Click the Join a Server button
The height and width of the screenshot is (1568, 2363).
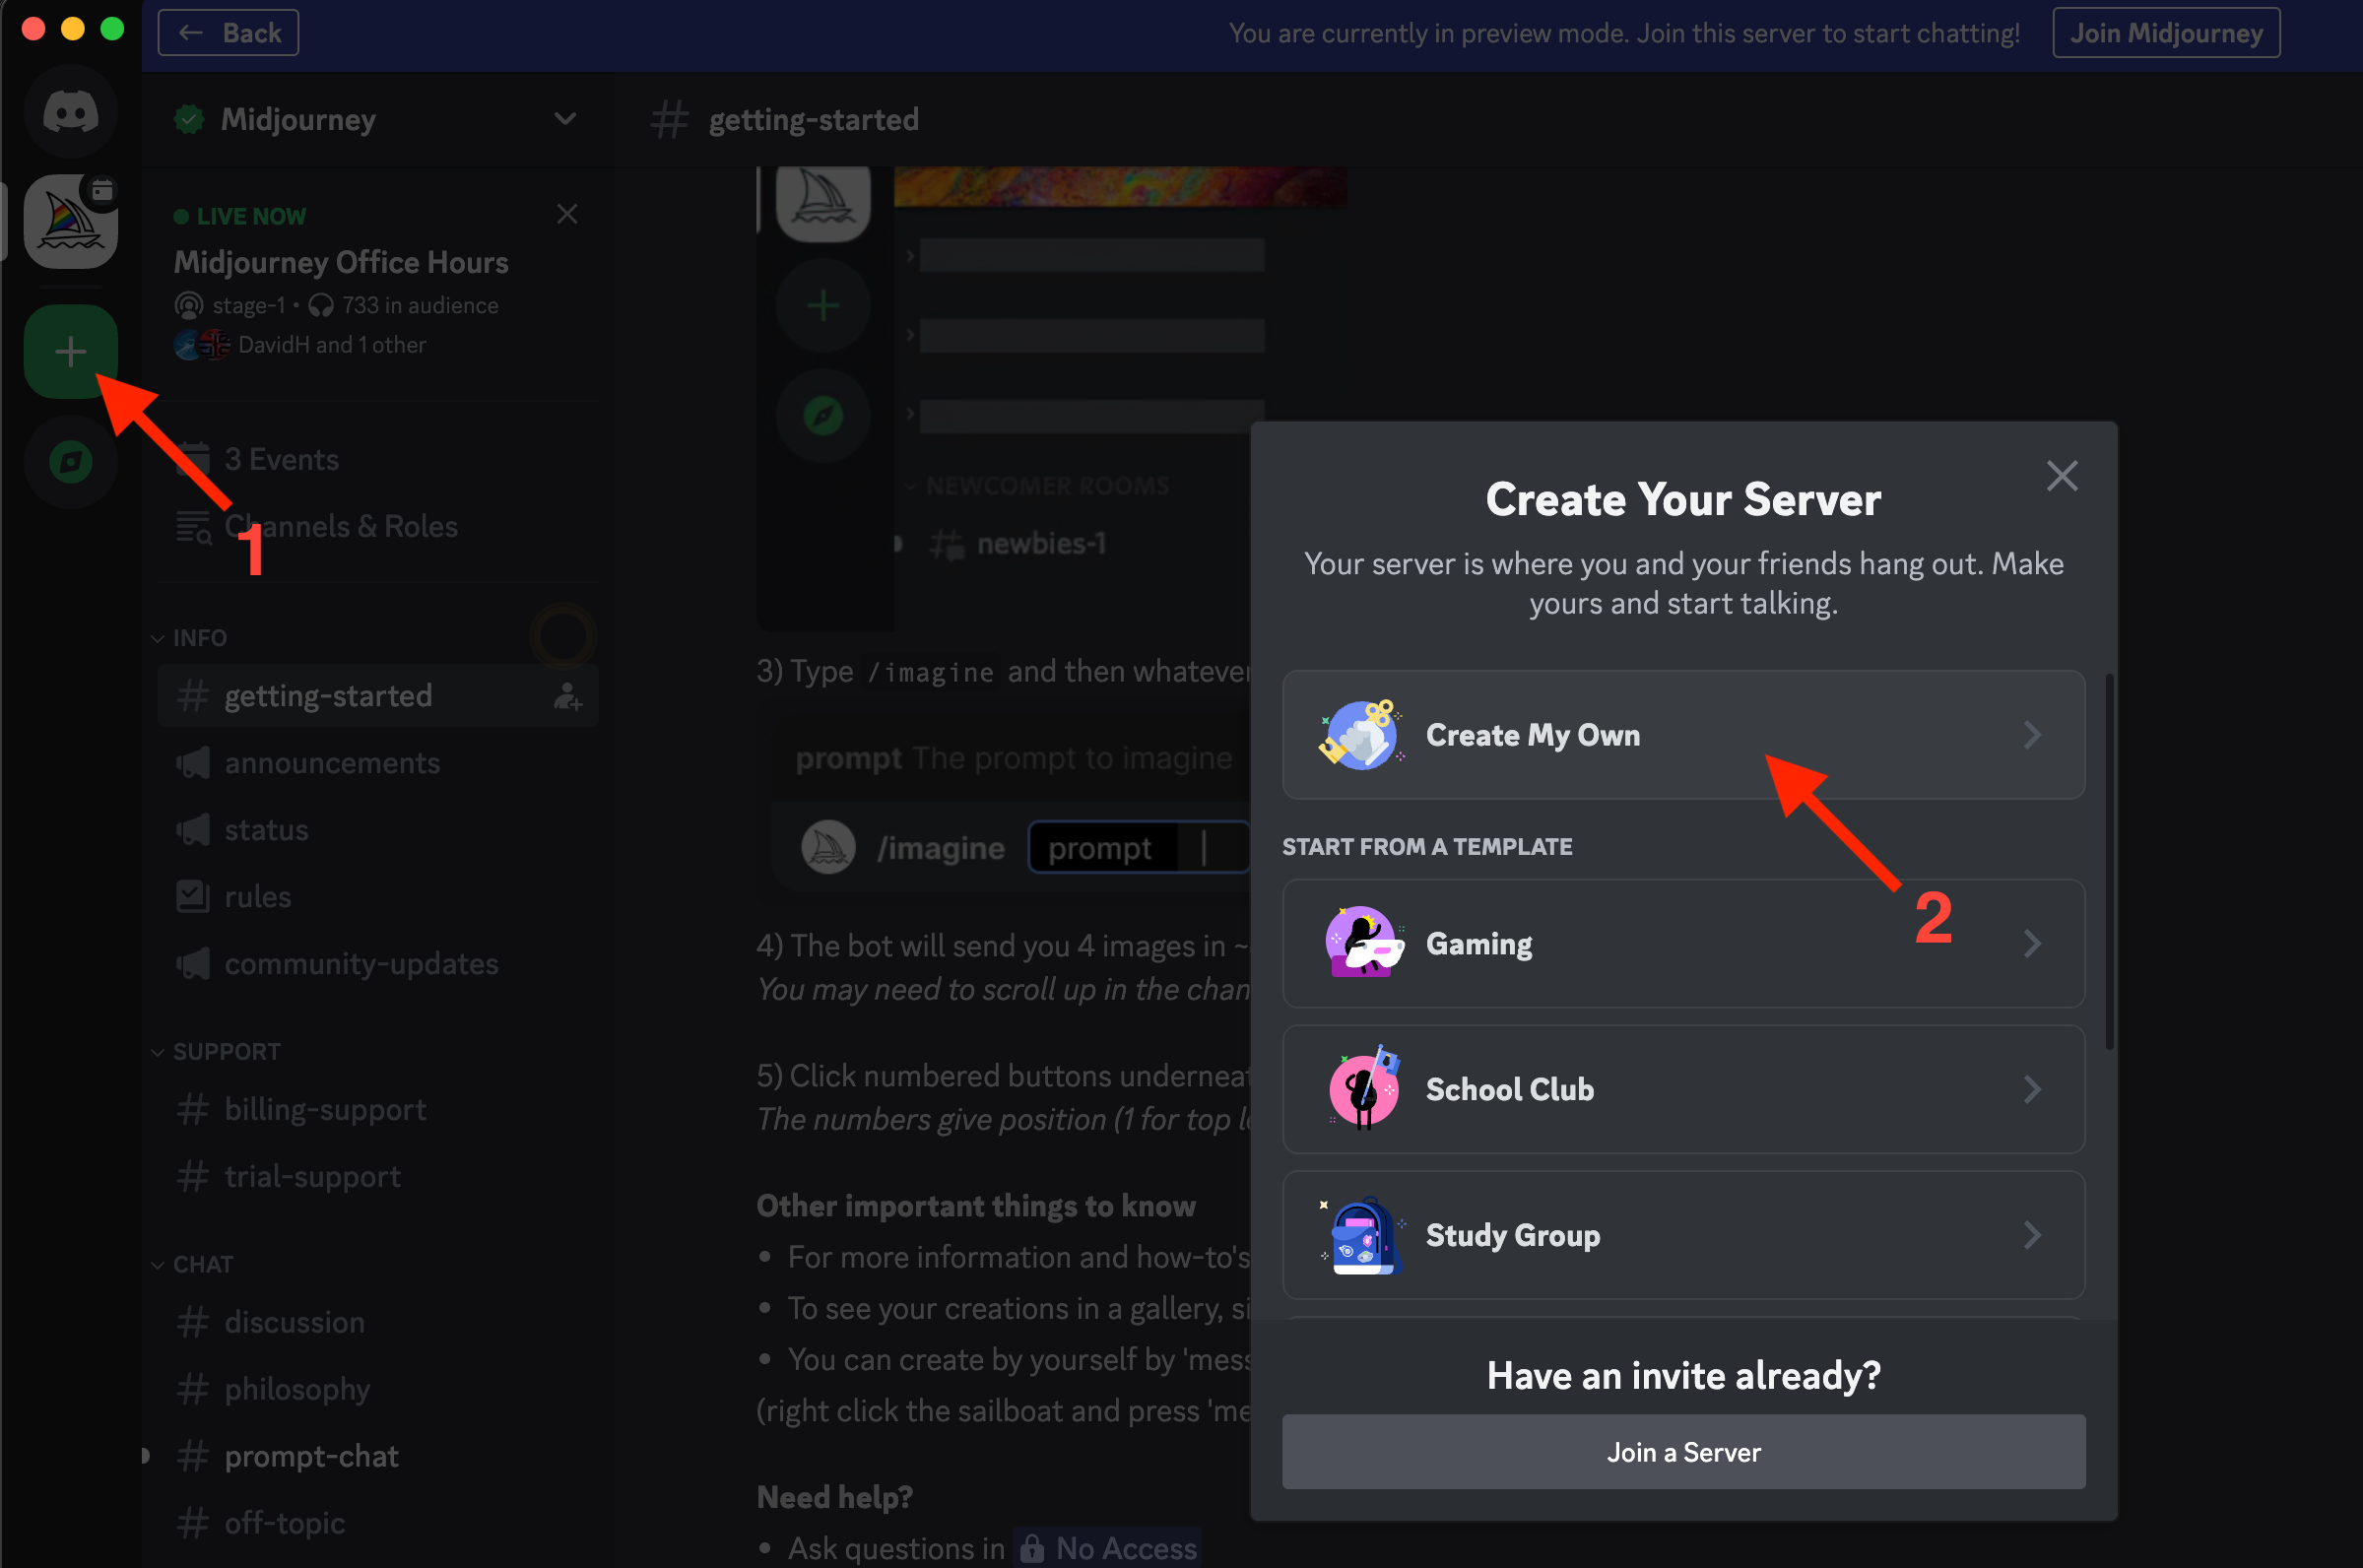[x=1683, y=1451]
